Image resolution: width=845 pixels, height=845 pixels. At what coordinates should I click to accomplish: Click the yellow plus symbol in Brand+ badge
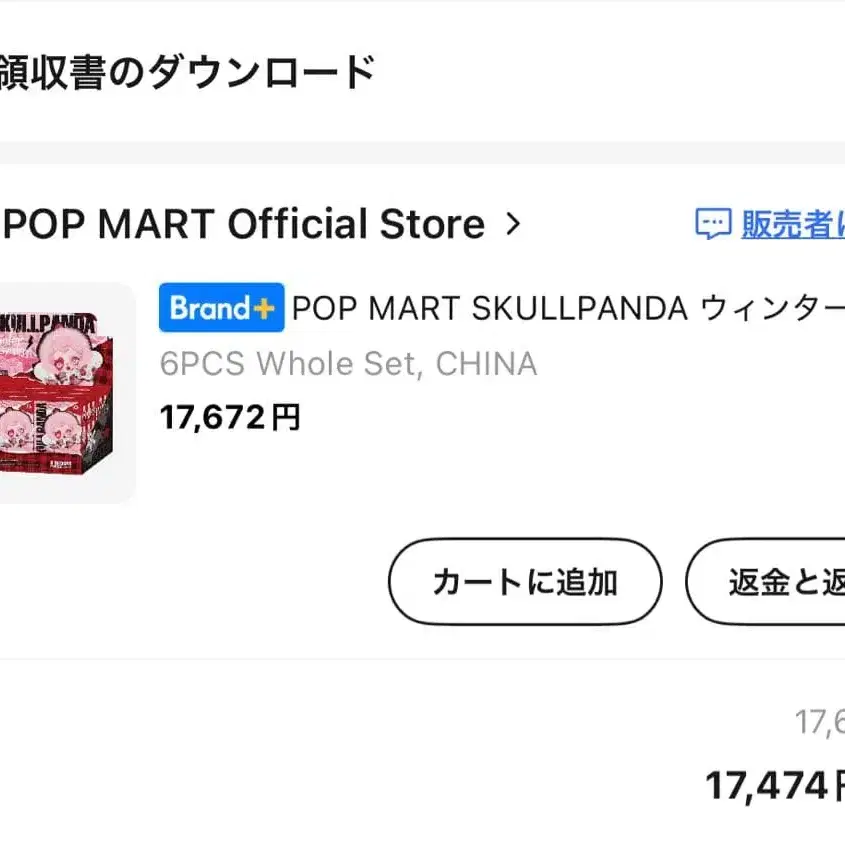coord(264,309)
